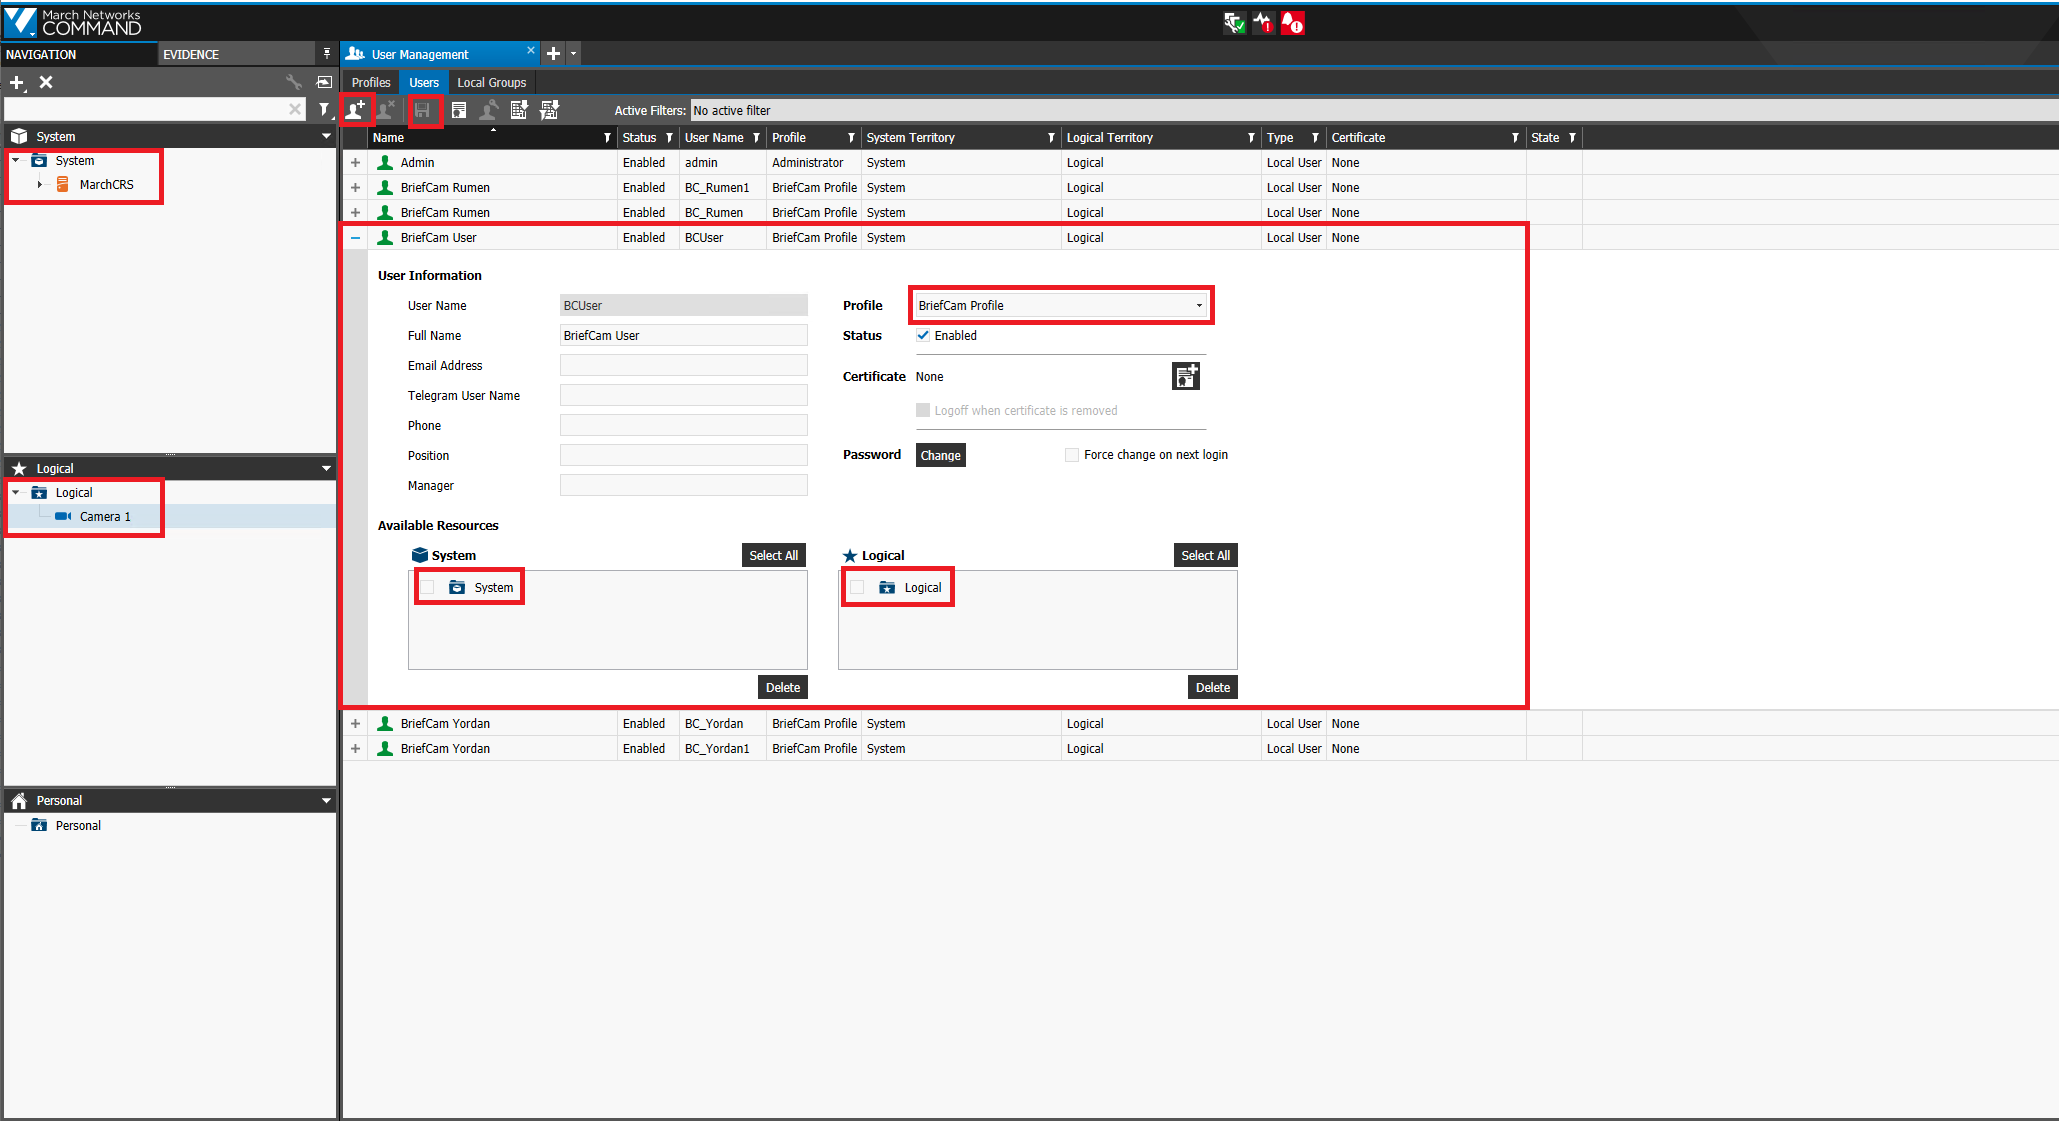This screenshot has width=2059, height=1121.
Task: Click the Save changes floppy icon
Action: (423, 110)
